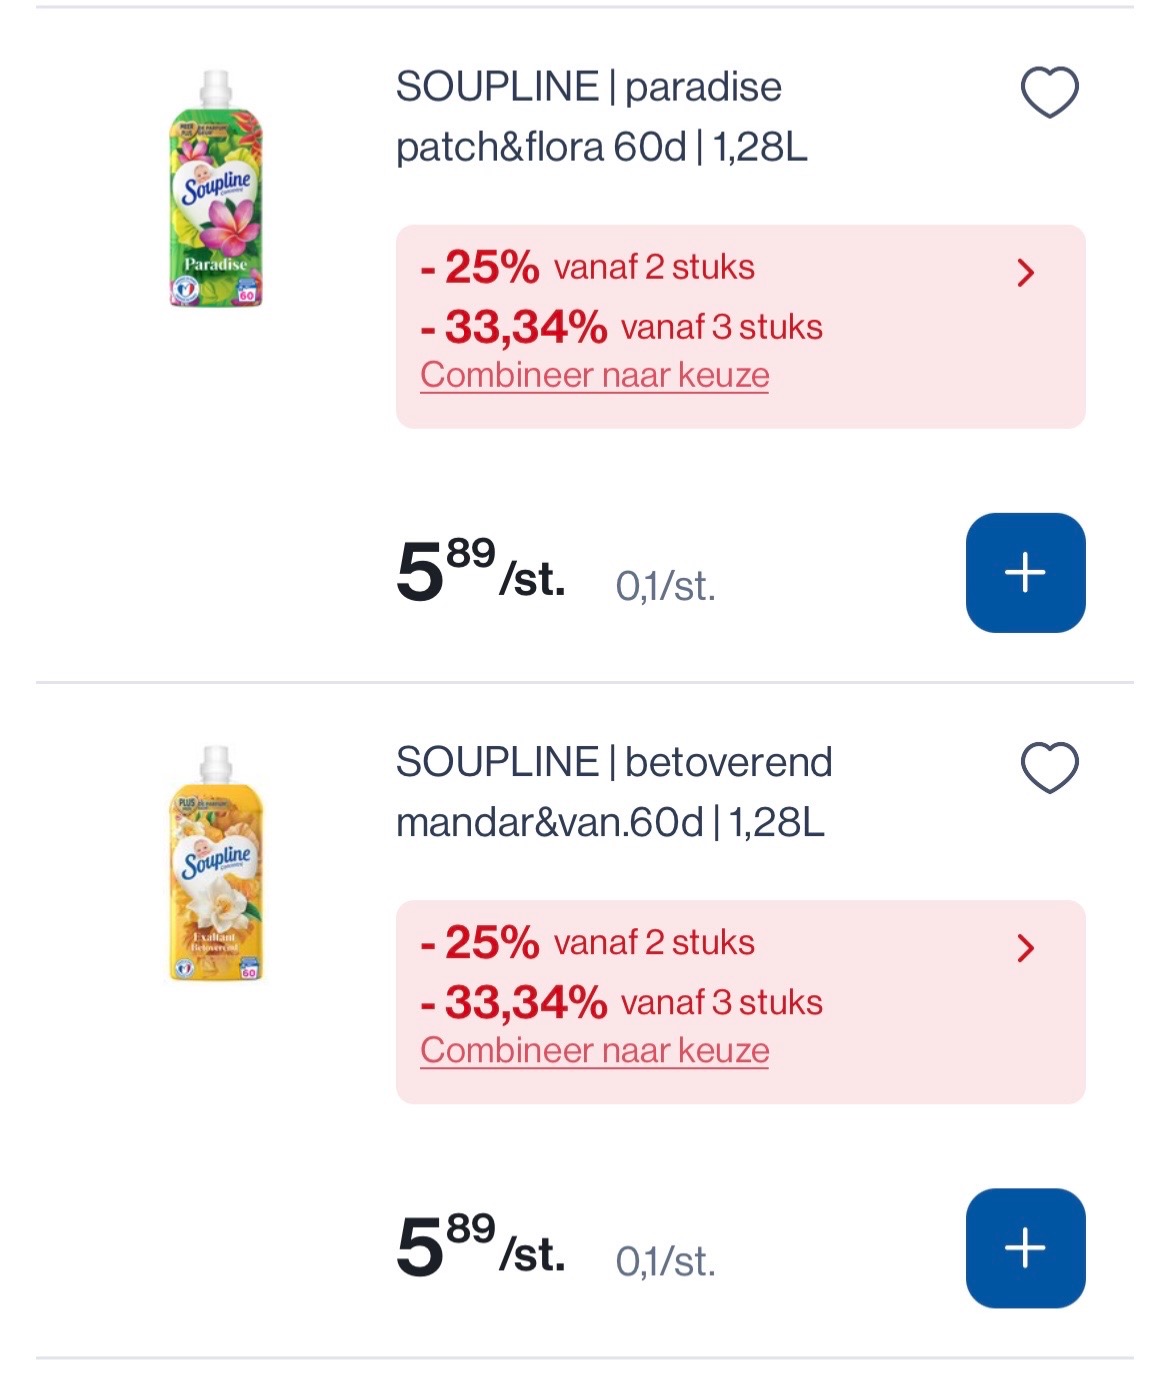The width and height of the screenshot is (1170, 1381).
Task: Tap '-33,34% vanaf 3 stuks' on paradise promo
Action: pyautogui.click(x=621, y=327)
